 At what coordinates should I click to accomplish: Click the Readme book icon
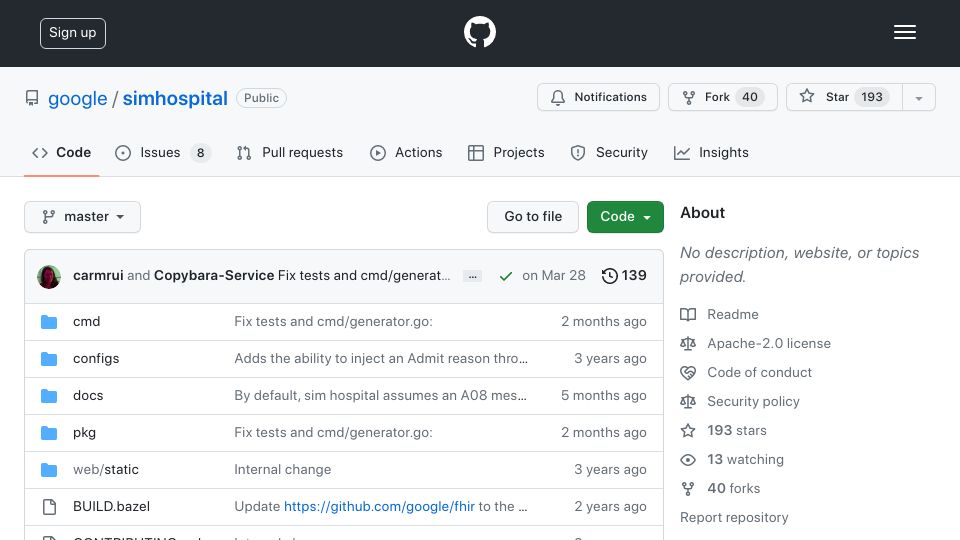(688, 315)
